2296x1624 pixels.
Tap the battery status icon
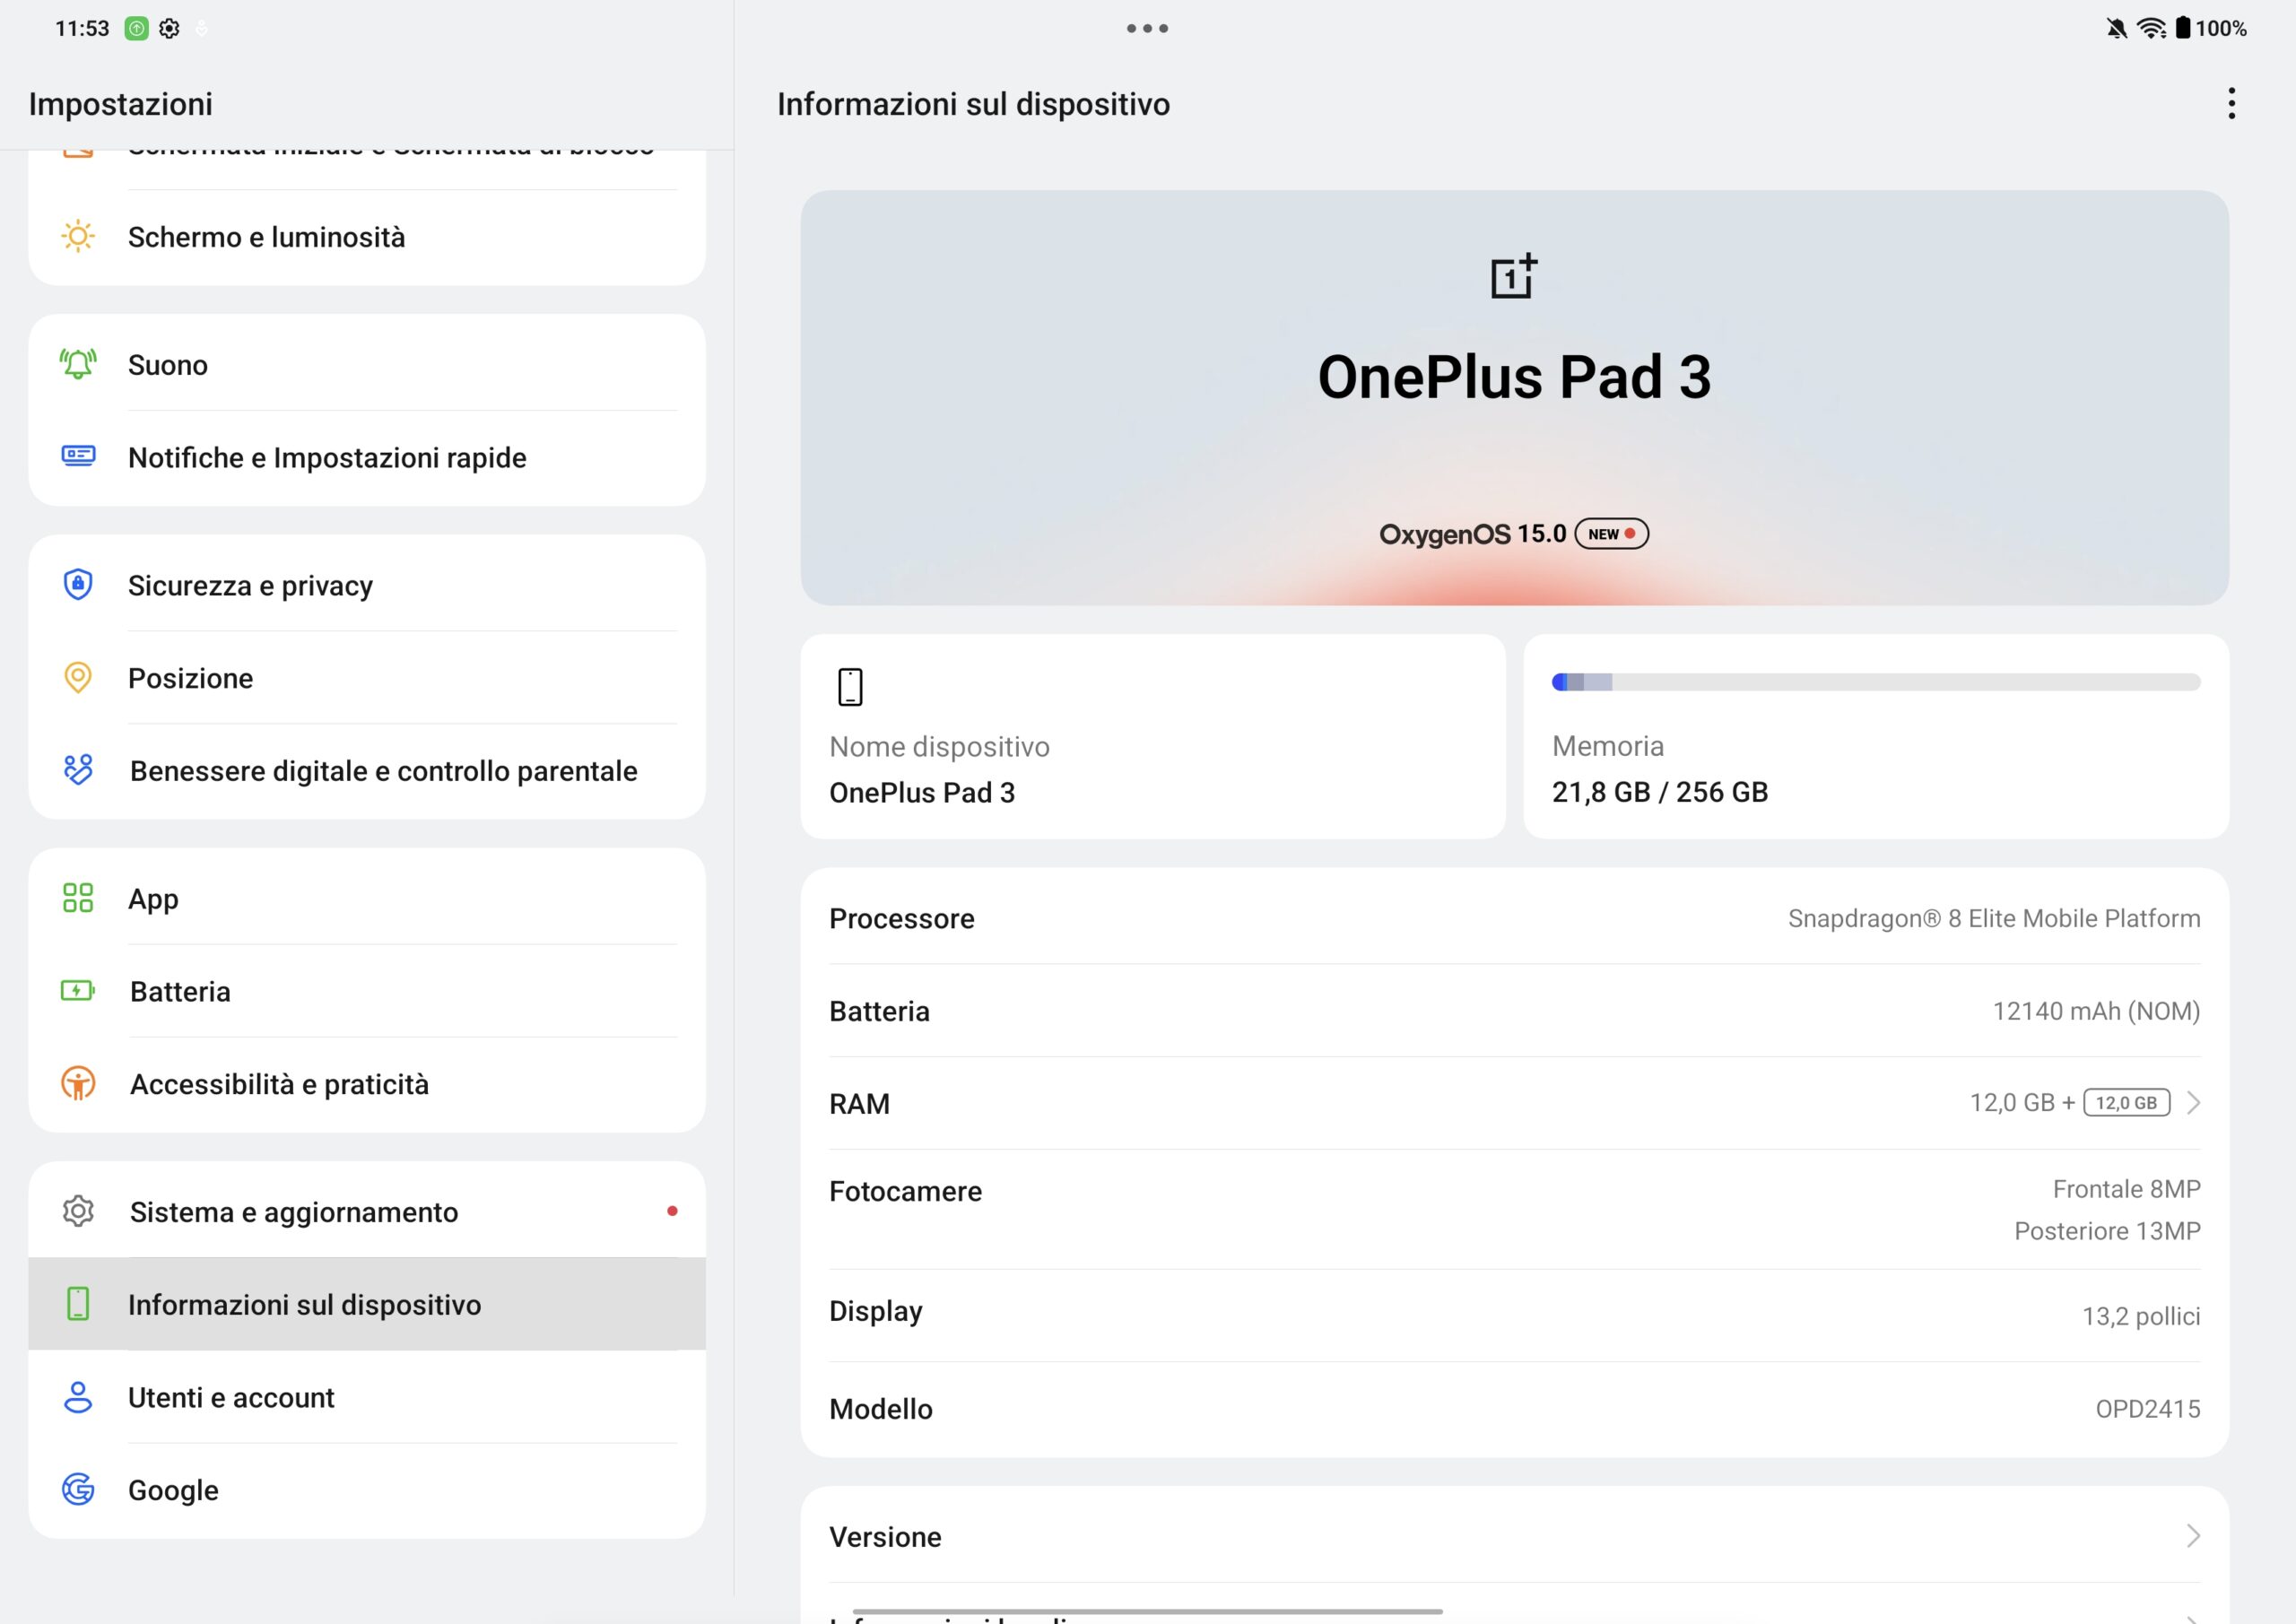coord(2183,28)
